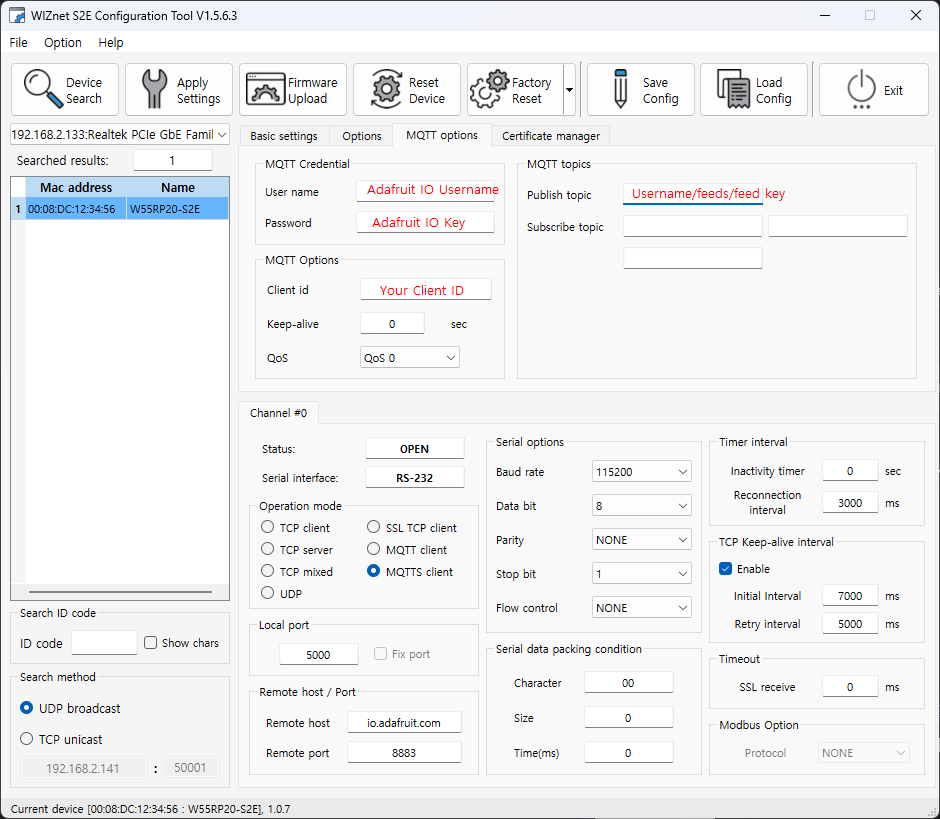Select SSL TCP client mode

pos(373,528)
